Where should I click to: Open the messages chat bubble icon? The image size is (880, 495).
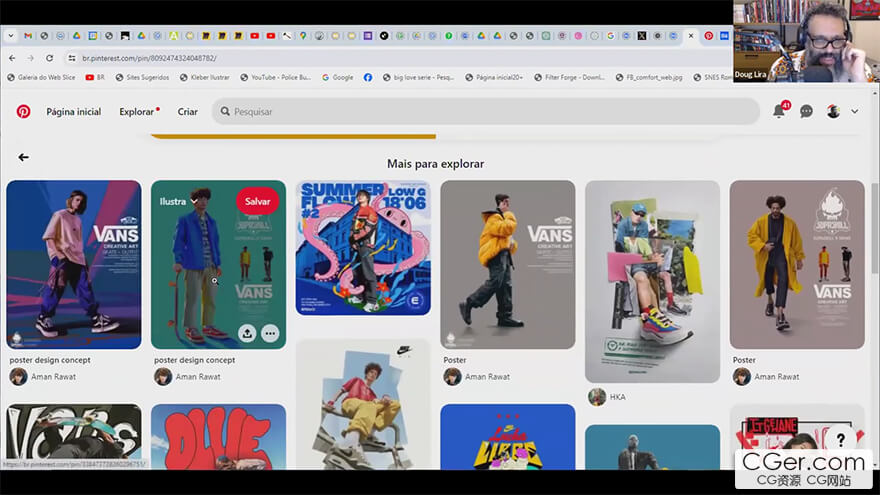tap(806, 111)
